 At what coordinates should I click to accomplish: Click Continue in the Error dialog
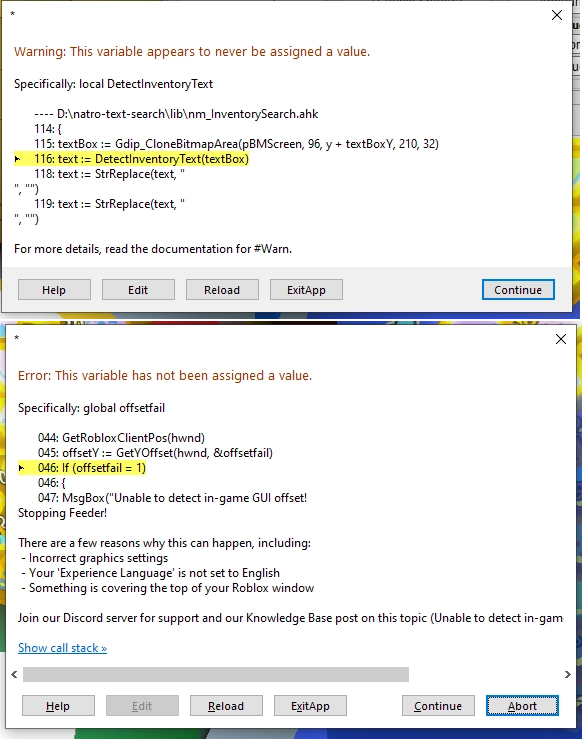point(438,706)
